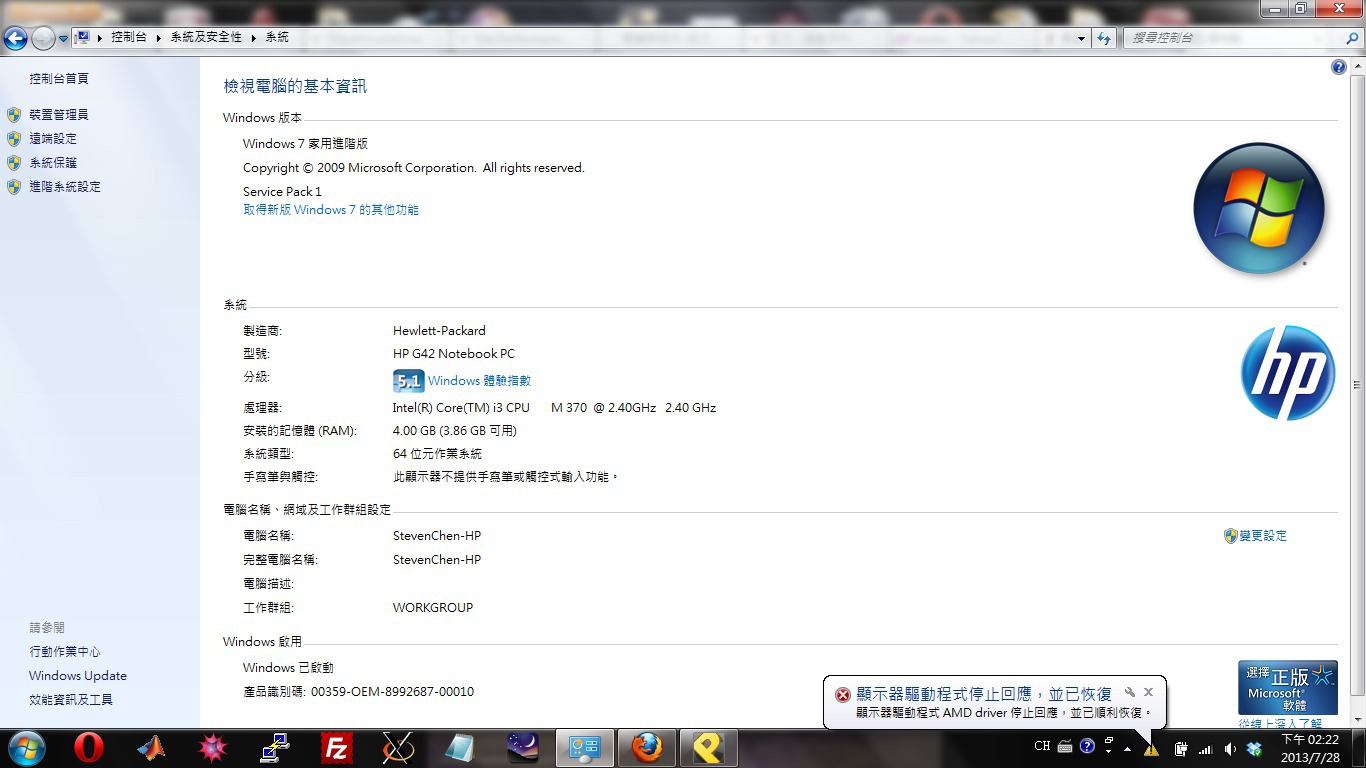This screenshot has width=1366, height=768.
Task: Go back with the blue Back arrow
Action: (15, 38)
